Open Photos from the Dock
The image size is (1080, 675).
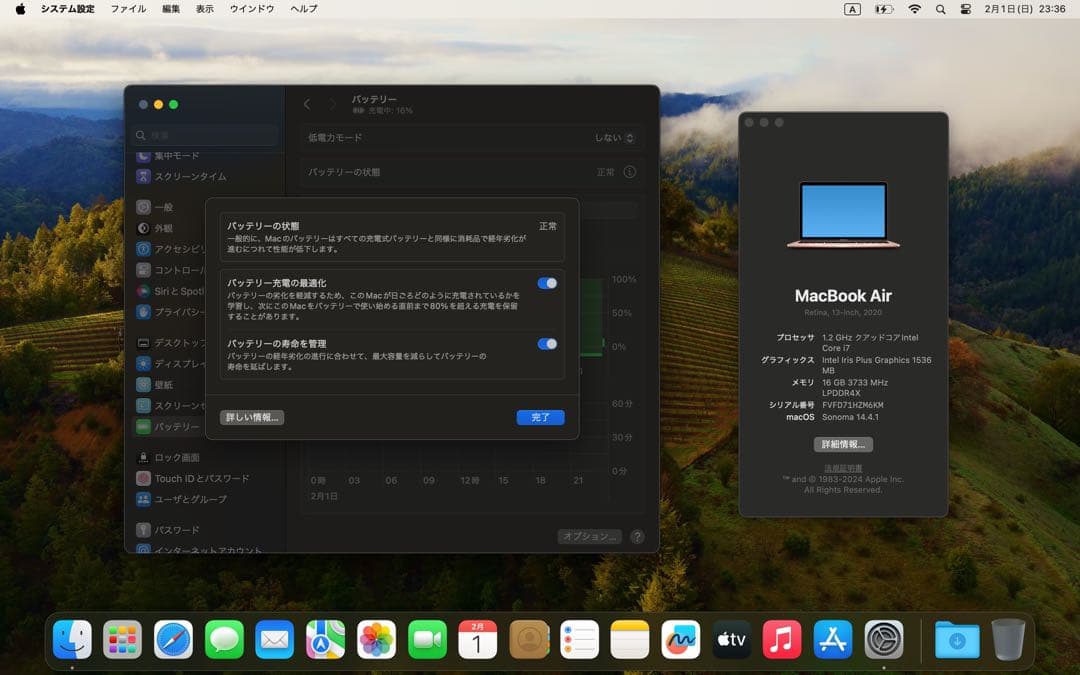click(x=376, y=637)
